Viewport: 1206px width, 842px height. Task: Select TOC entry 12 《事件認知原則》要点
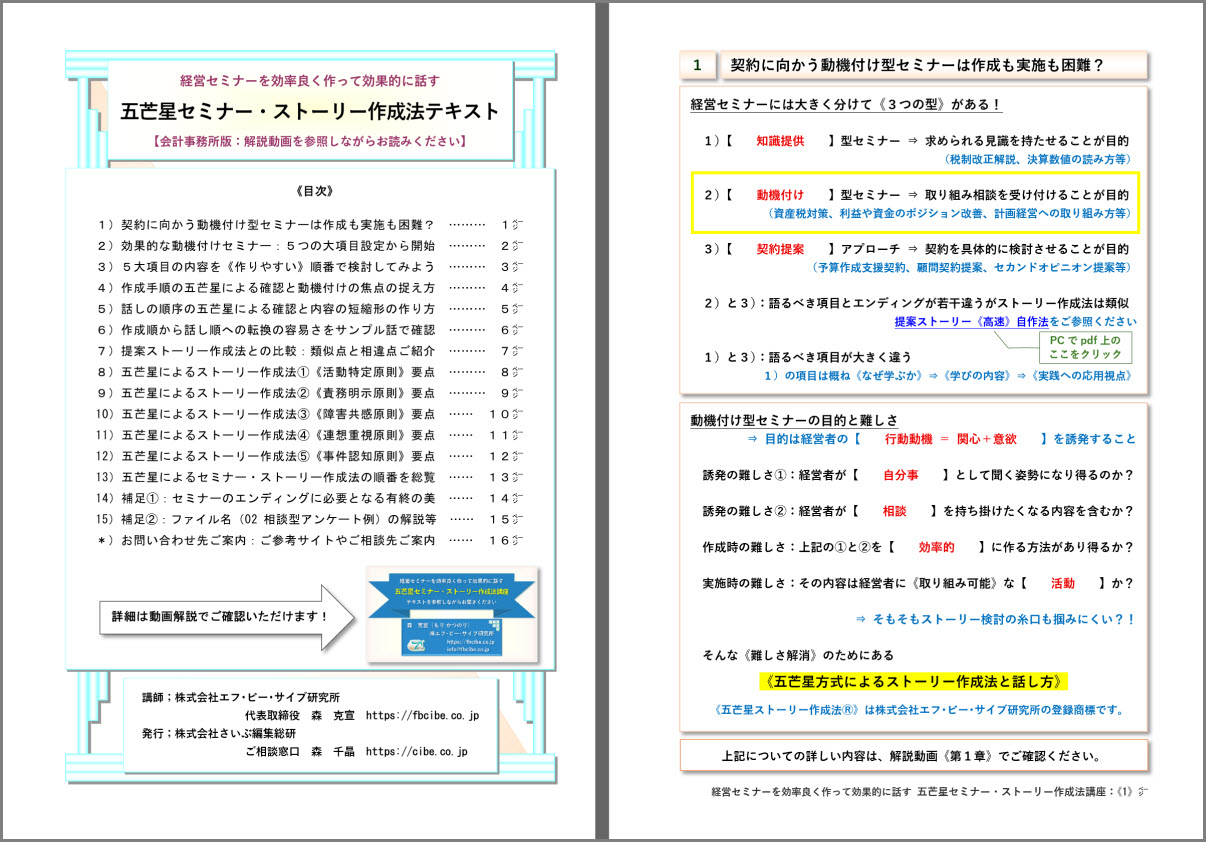coord(267,456)
